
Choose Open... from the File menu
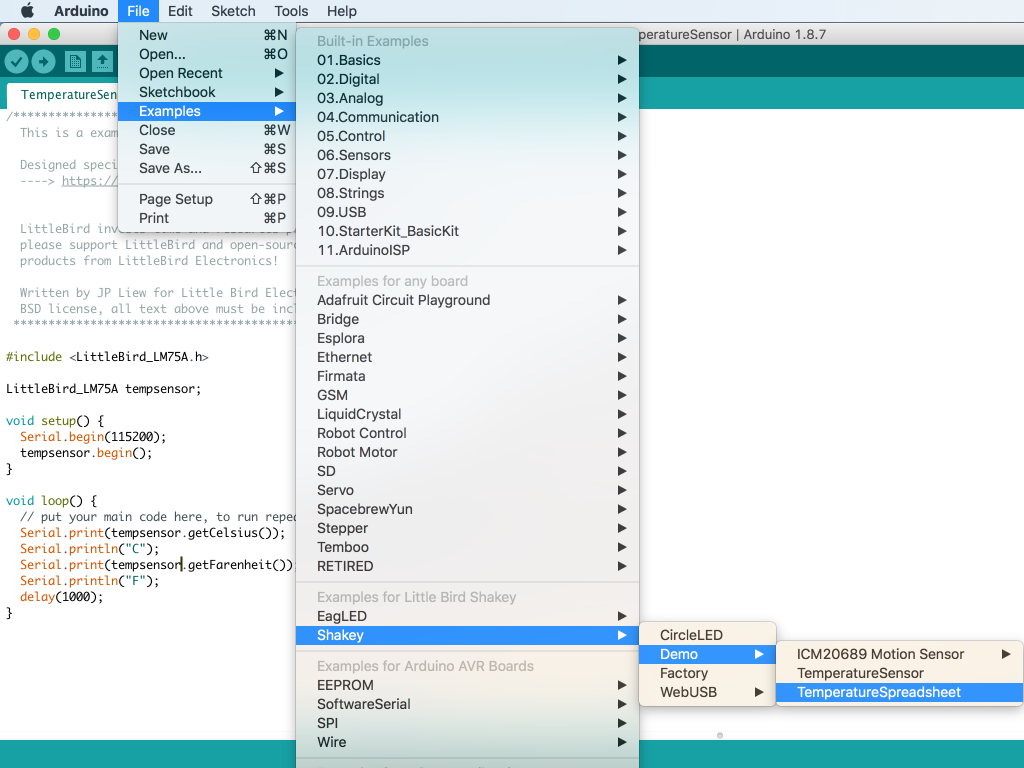pos(207,54)
